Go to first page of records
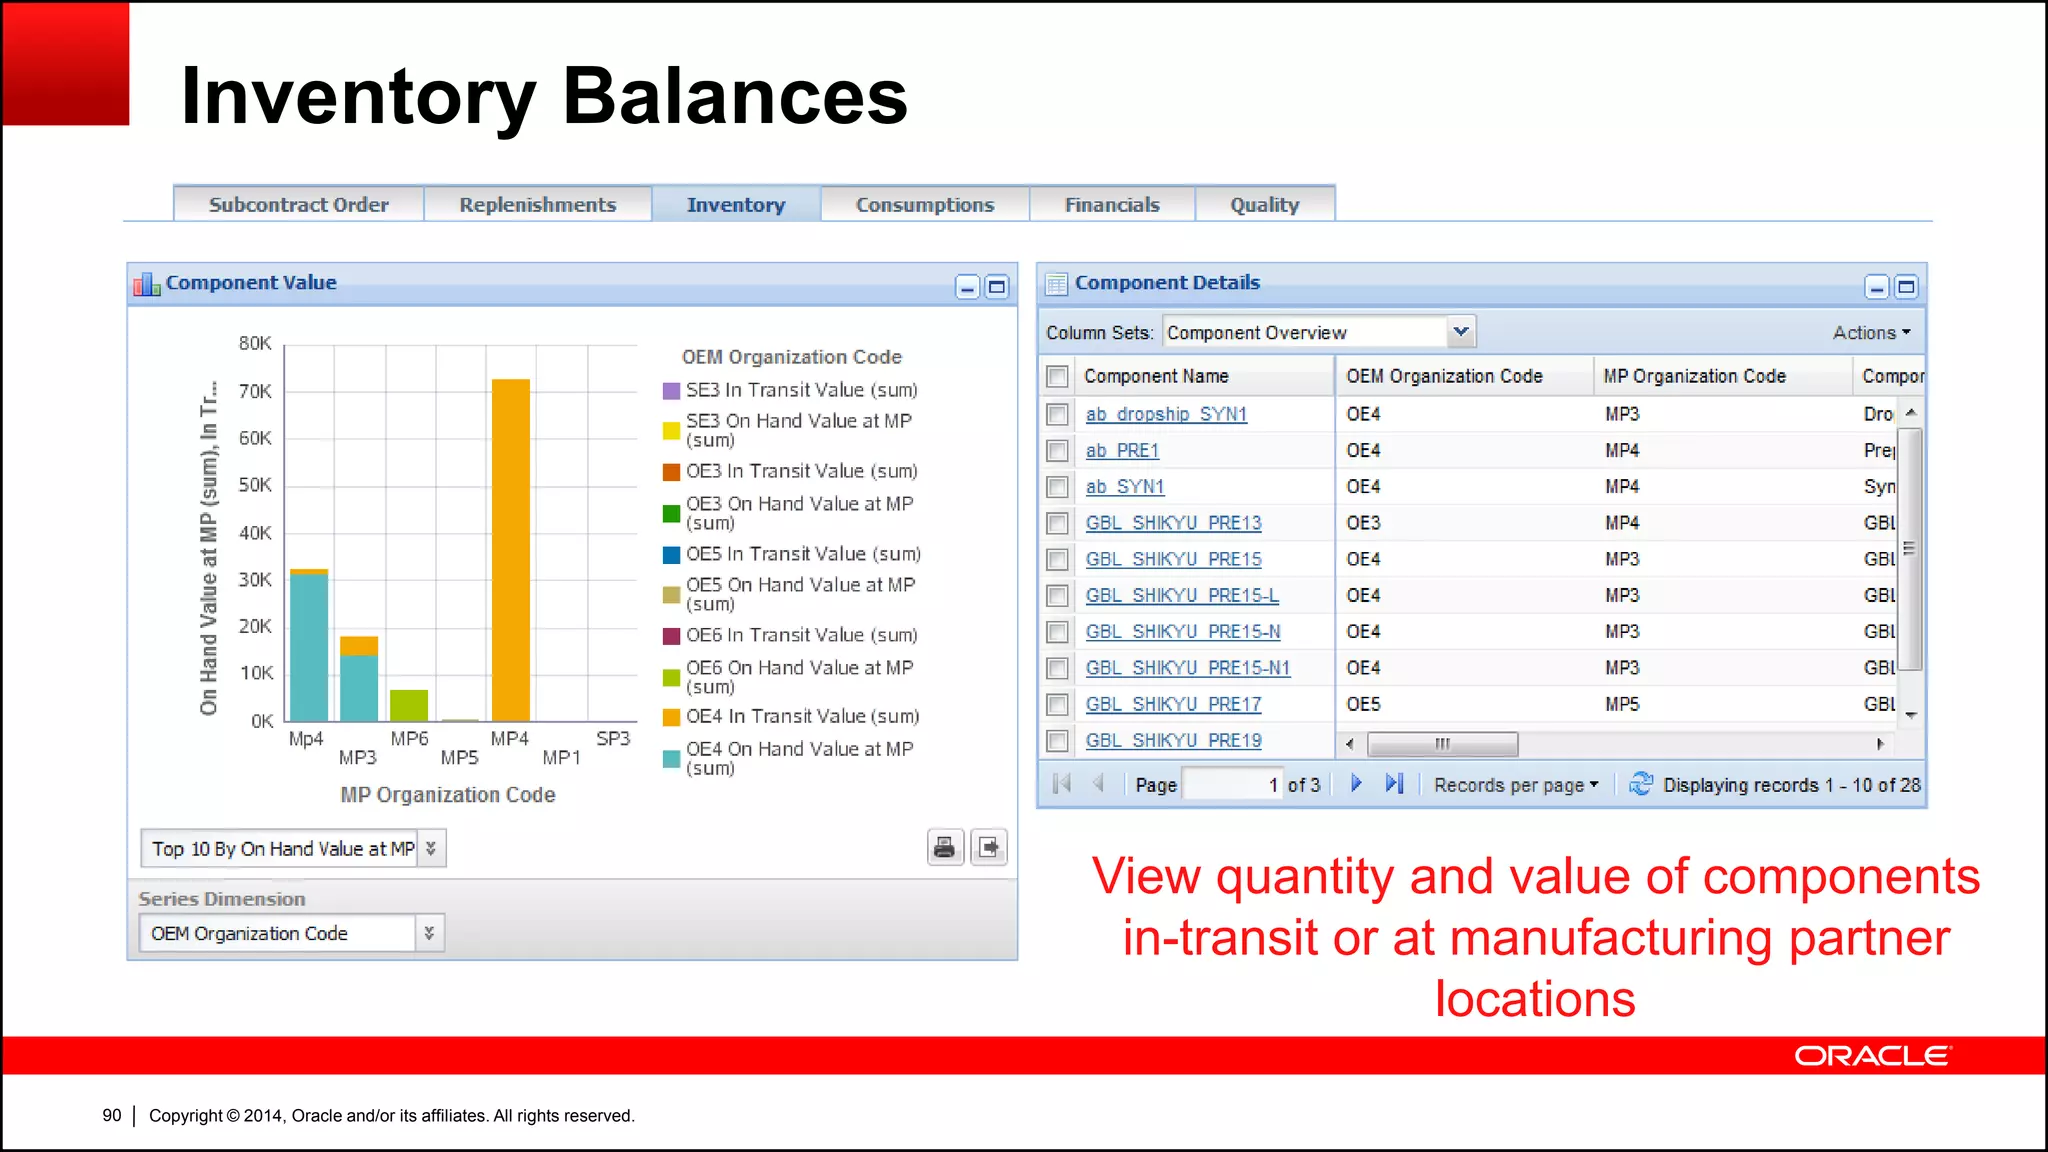The image size is (2048, 1152). 1062,784
